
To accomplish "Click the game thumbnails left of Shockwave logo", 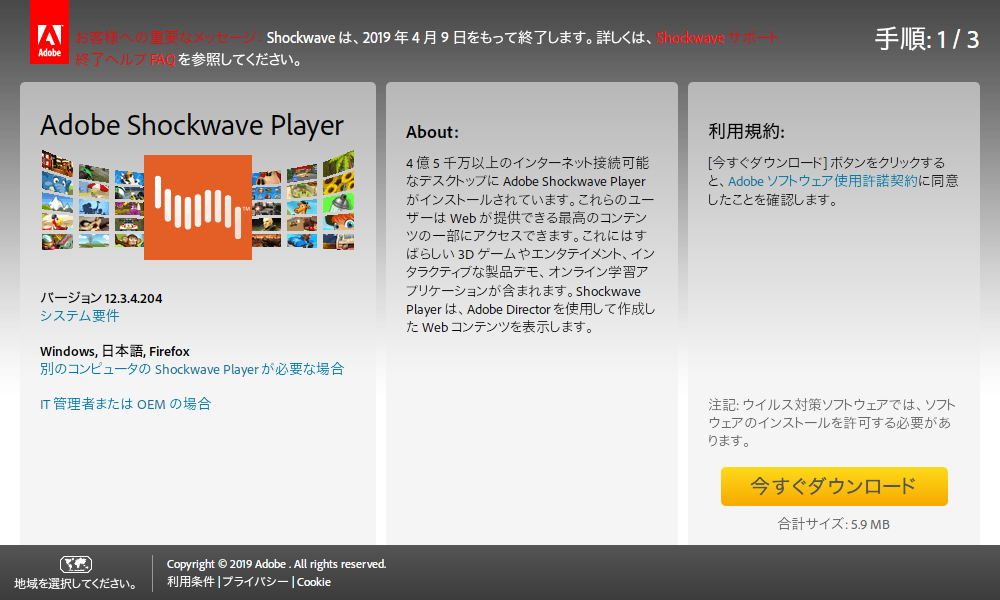I will click(x=92, y=200).
